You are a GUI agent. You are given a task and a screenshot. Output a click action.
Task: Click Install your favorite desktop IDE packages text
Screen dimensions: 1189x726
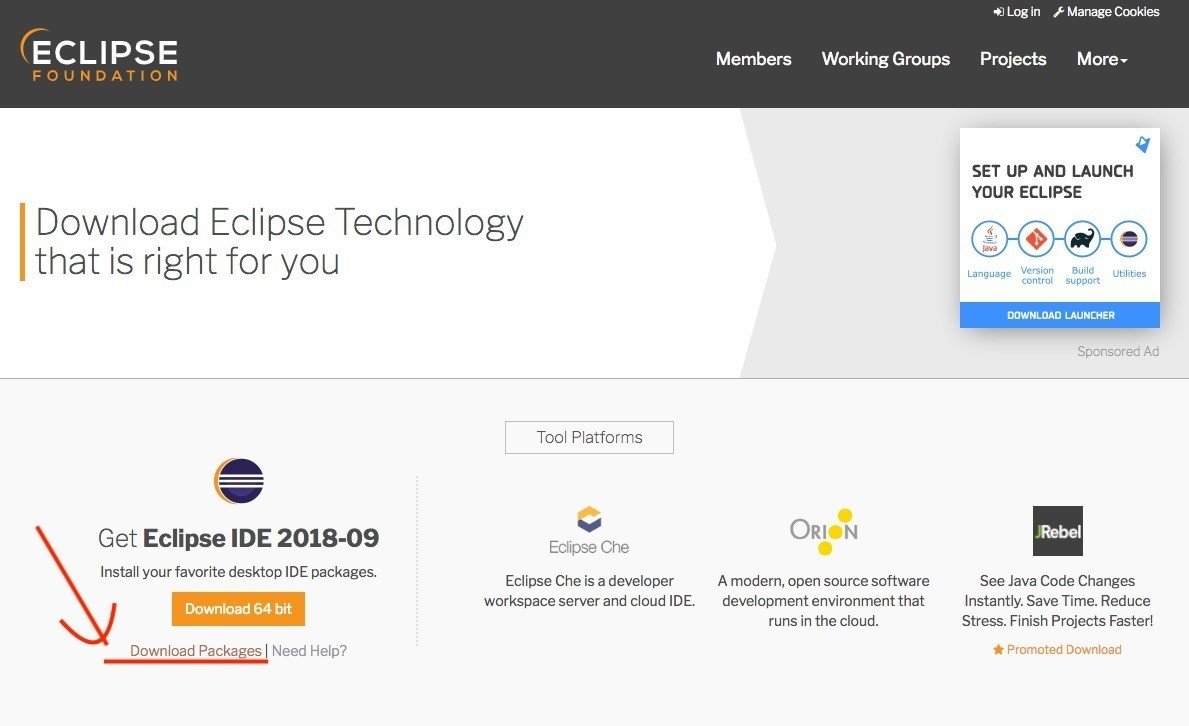coord(238,572)
